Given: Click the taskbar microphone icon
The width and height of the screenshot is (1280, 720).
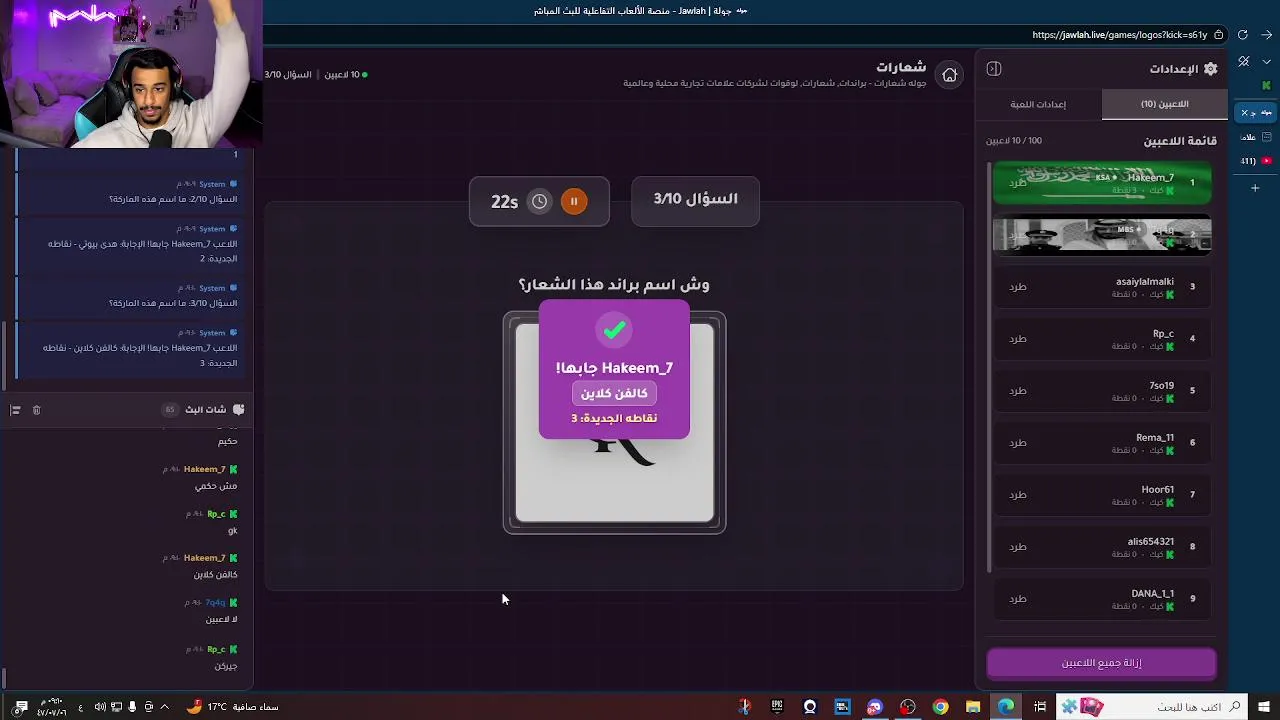Looking at the screenshot, I should pyautogui.click(x=132, y=707).
